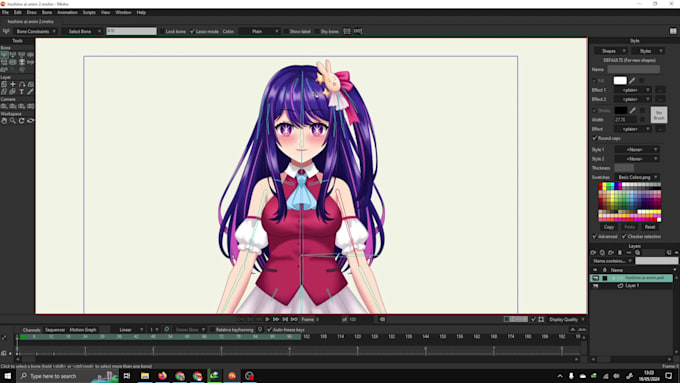Open the Display Quality dropdown
The height and width of the screenshot is (383, 680).
coord(567,319)
